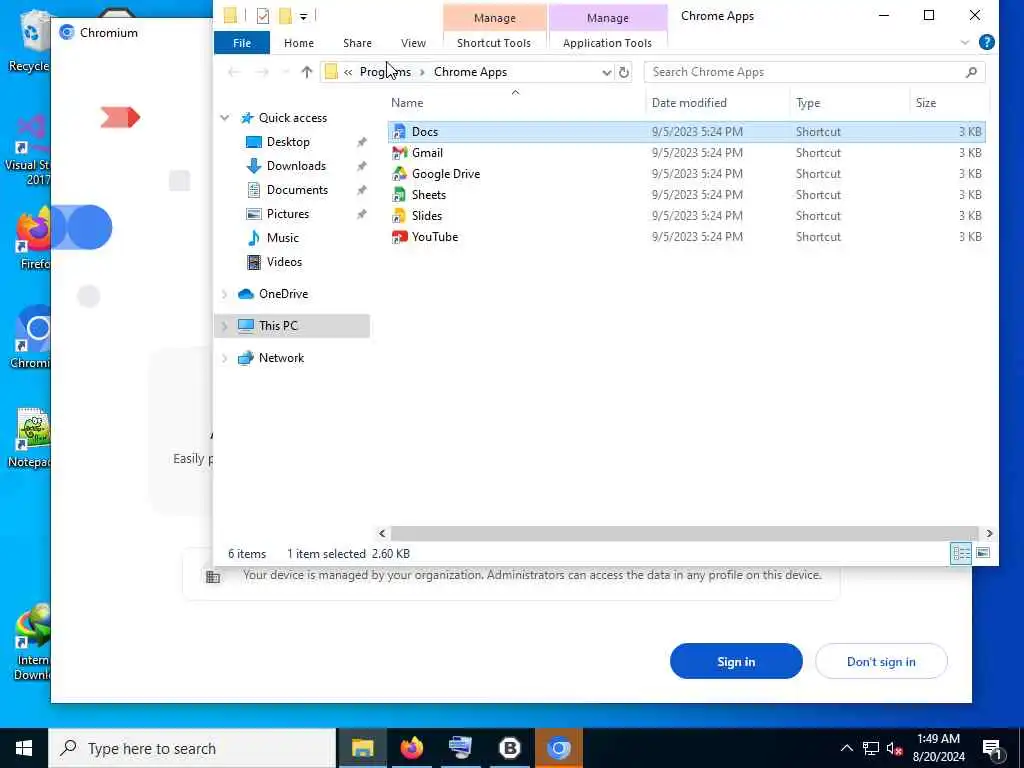Click the taskbar clock showing 1:49 AM
Image resolution: width=1024 pixels, height=768 pixels.
938,748
